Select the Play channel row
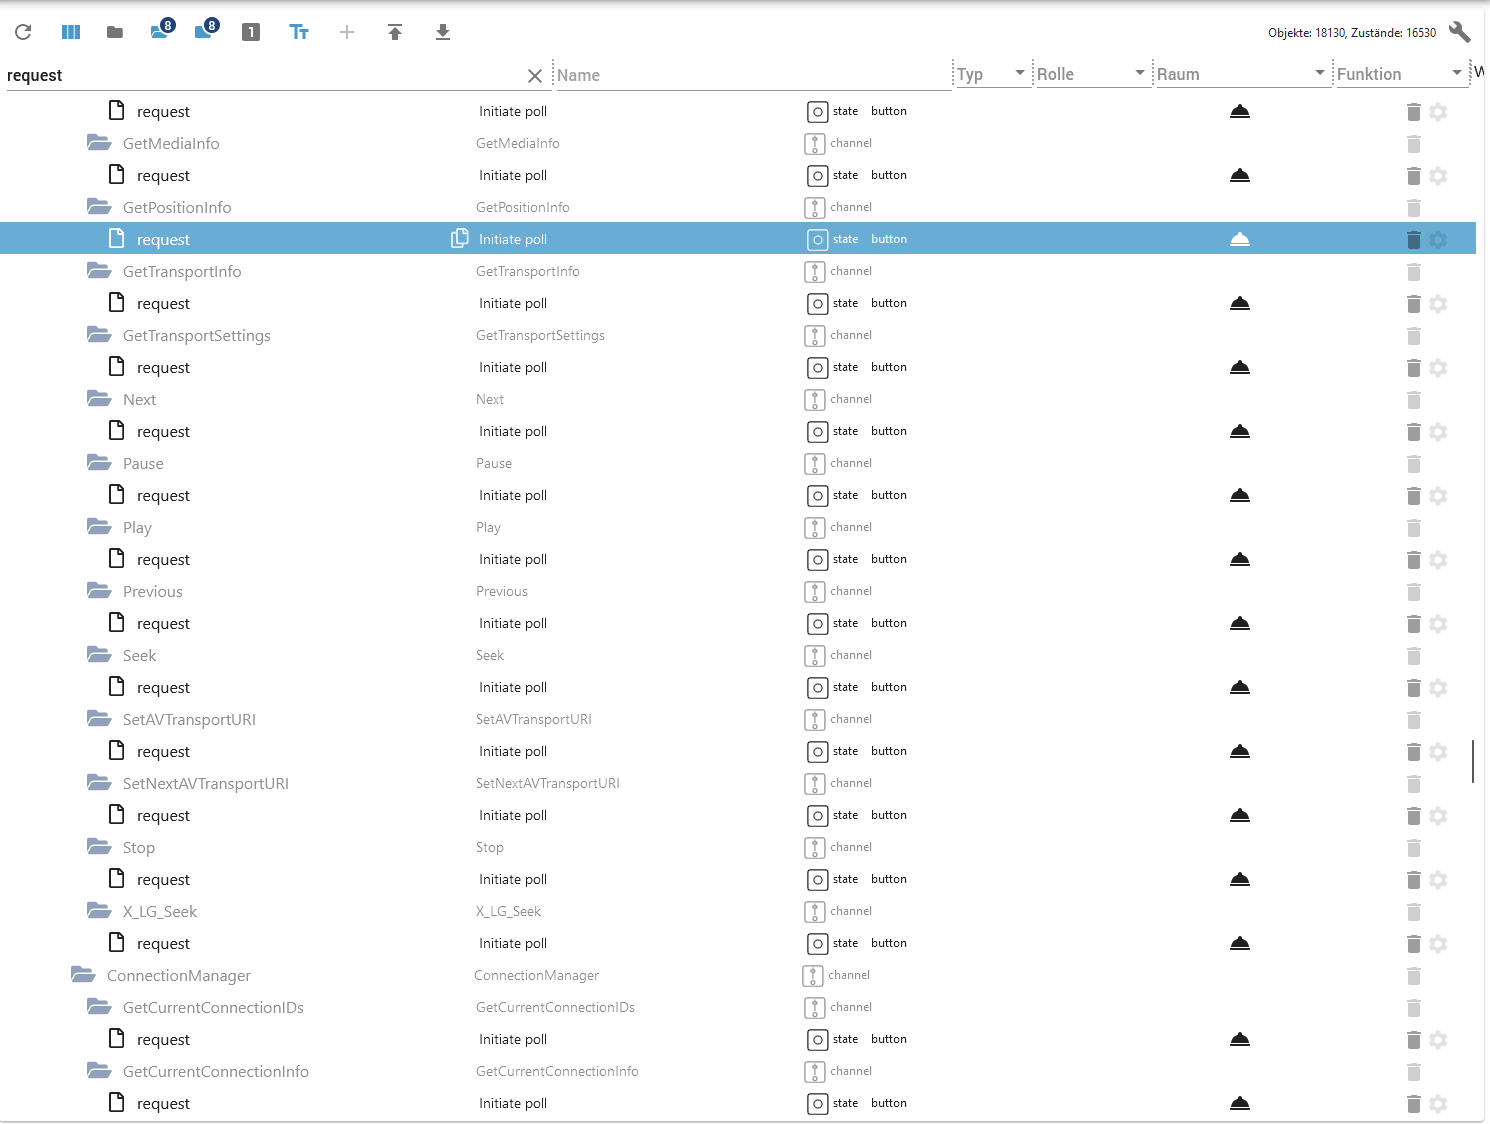Screen dimensions: 1490x1124 point(738,527)
